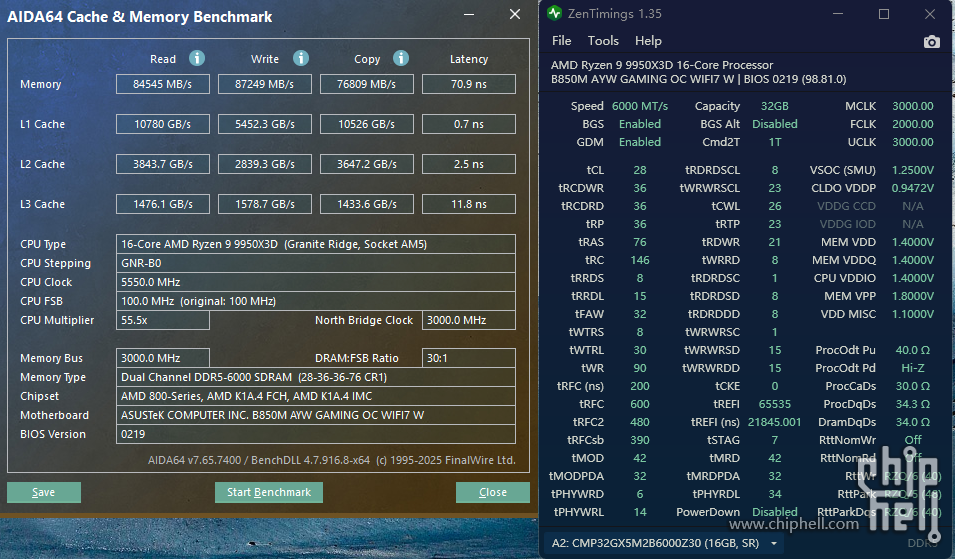
Task: Close AIDA64 using title bar X
Action: [514, 15]
